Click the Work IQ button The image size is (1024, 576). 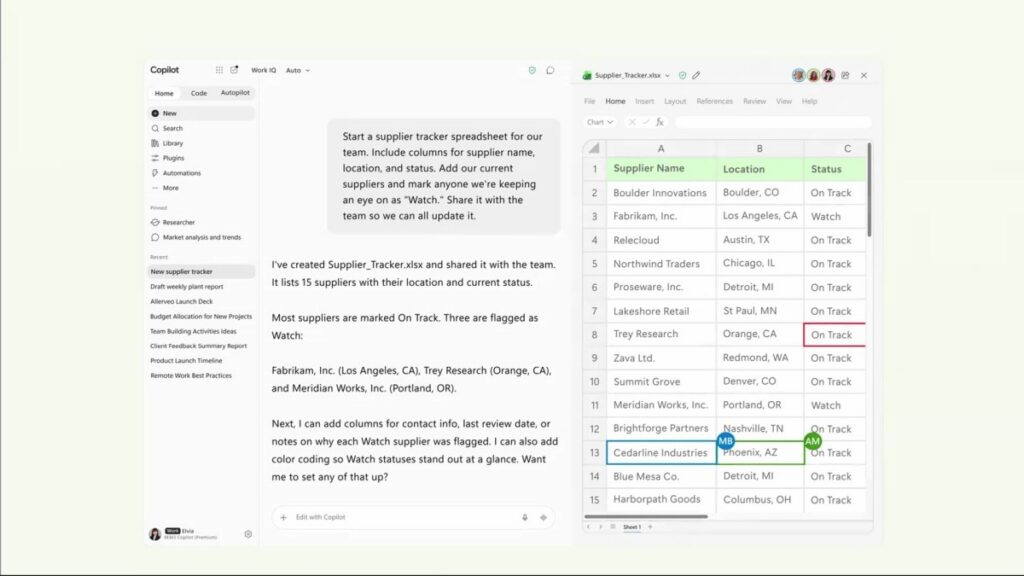tap(263, 70)
